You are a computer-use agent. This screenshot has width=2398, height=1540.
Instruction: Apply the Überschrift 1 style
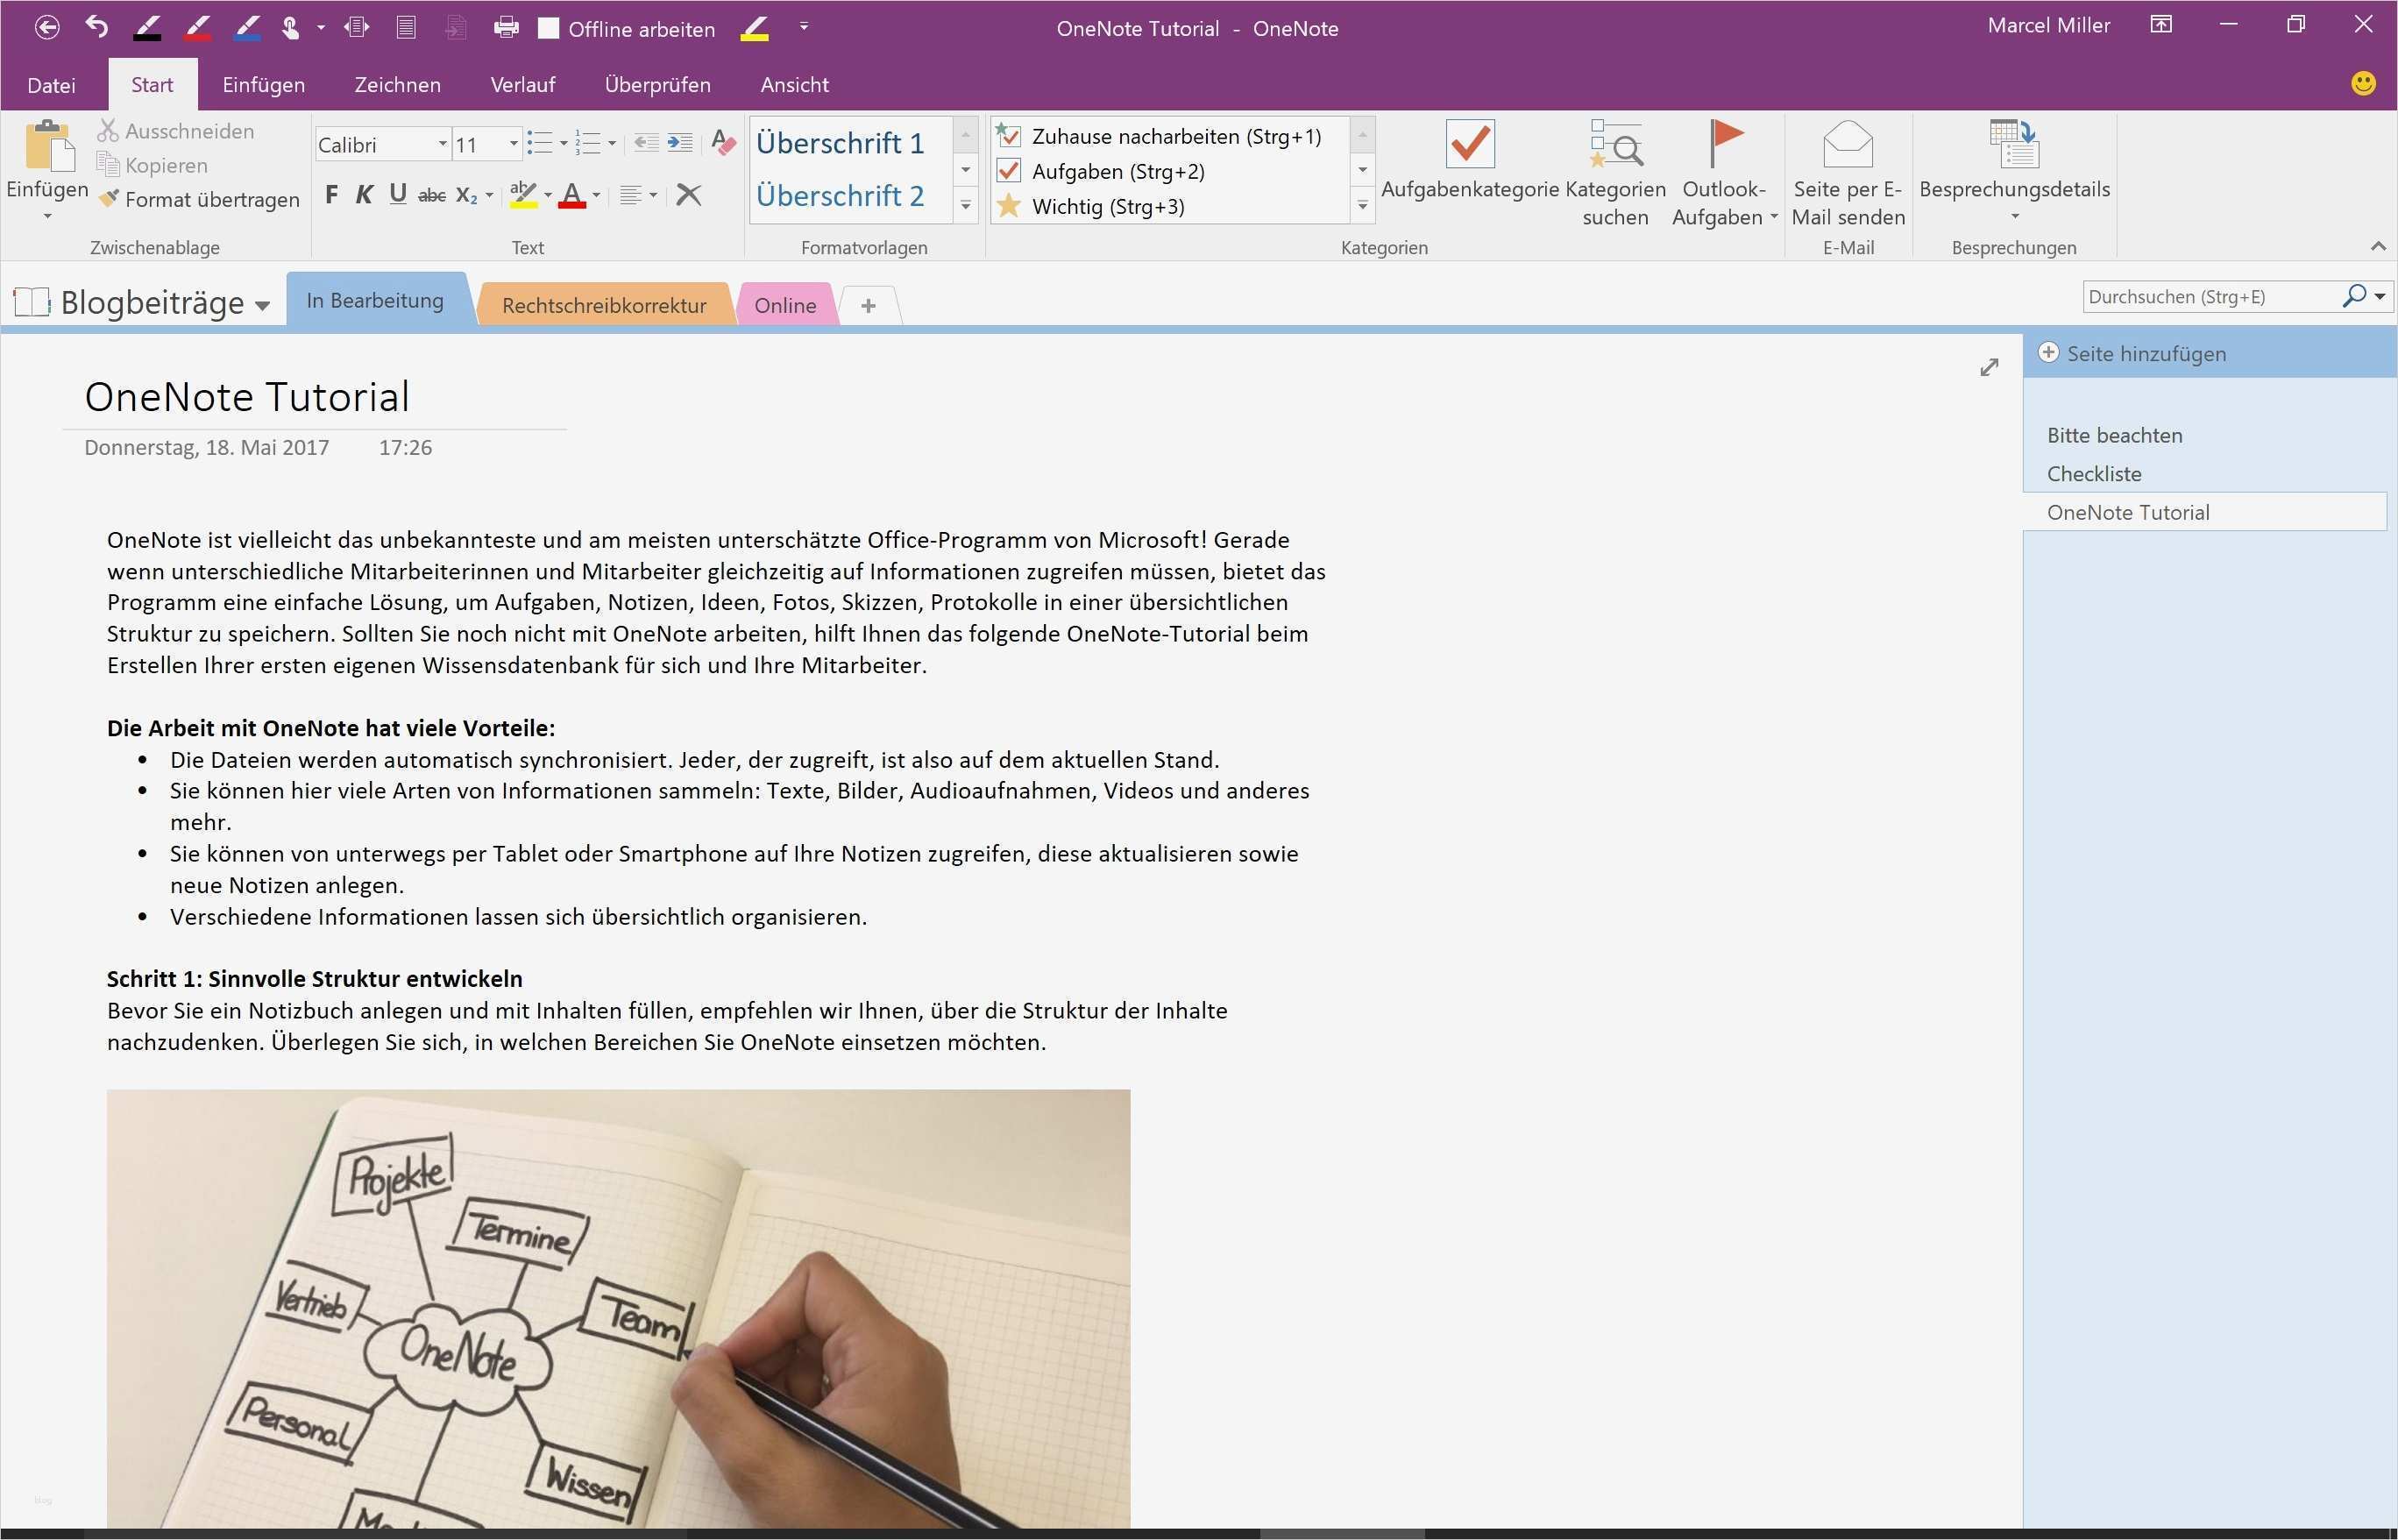(840, 144)
